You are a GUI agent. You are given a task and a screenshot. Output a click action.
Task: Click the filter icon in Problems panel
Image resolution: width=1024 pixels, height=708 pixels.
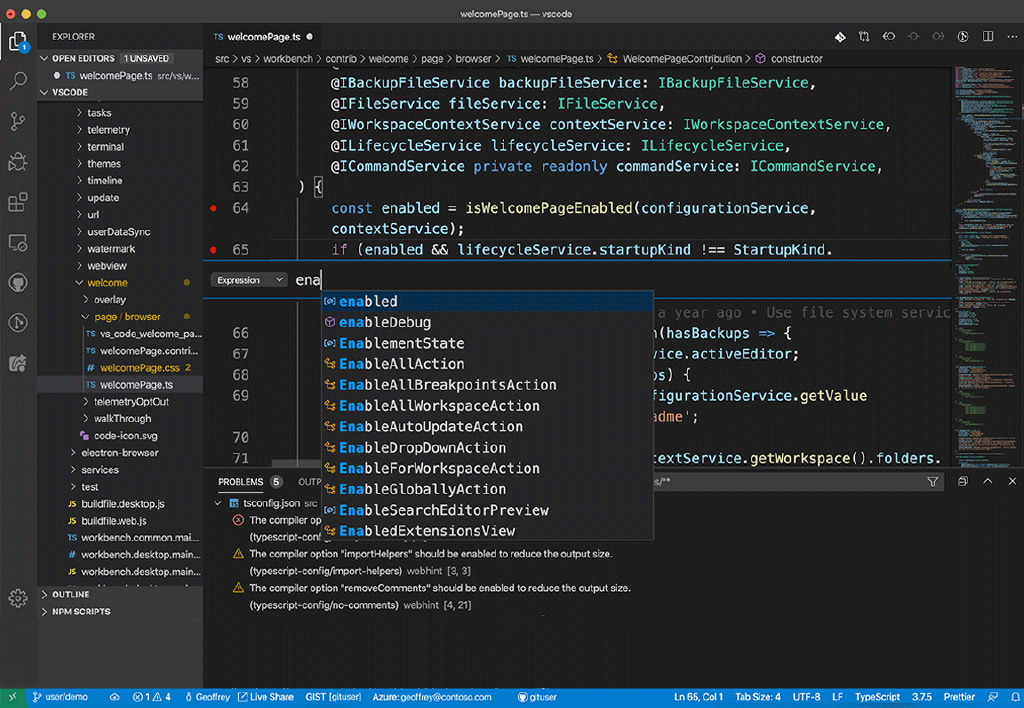pyautogui.click(x=933, y=482)
